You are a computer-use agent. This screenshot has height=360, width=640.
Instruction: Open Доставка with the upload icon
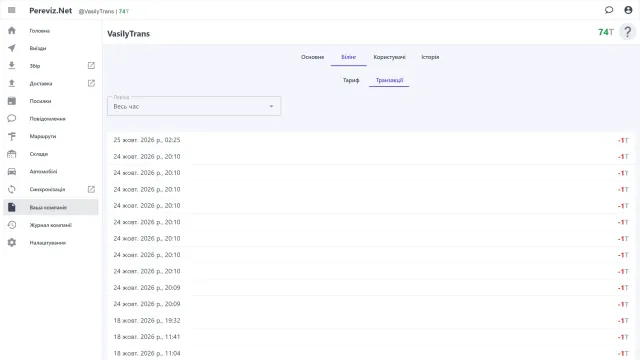click(12, 83)
